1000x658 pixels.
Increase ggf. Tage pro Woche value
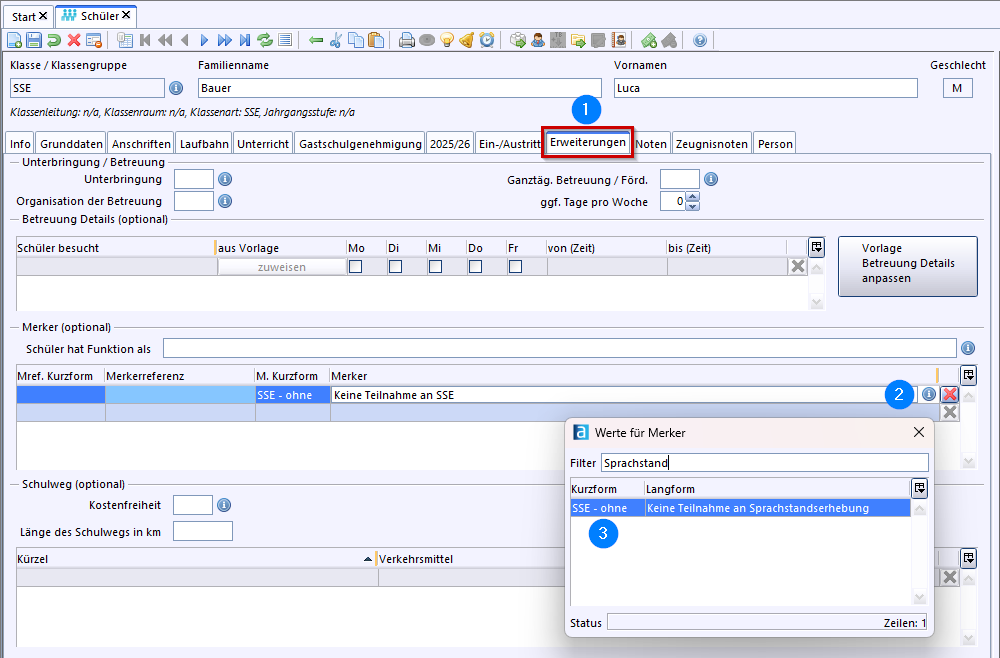(693, 197)
